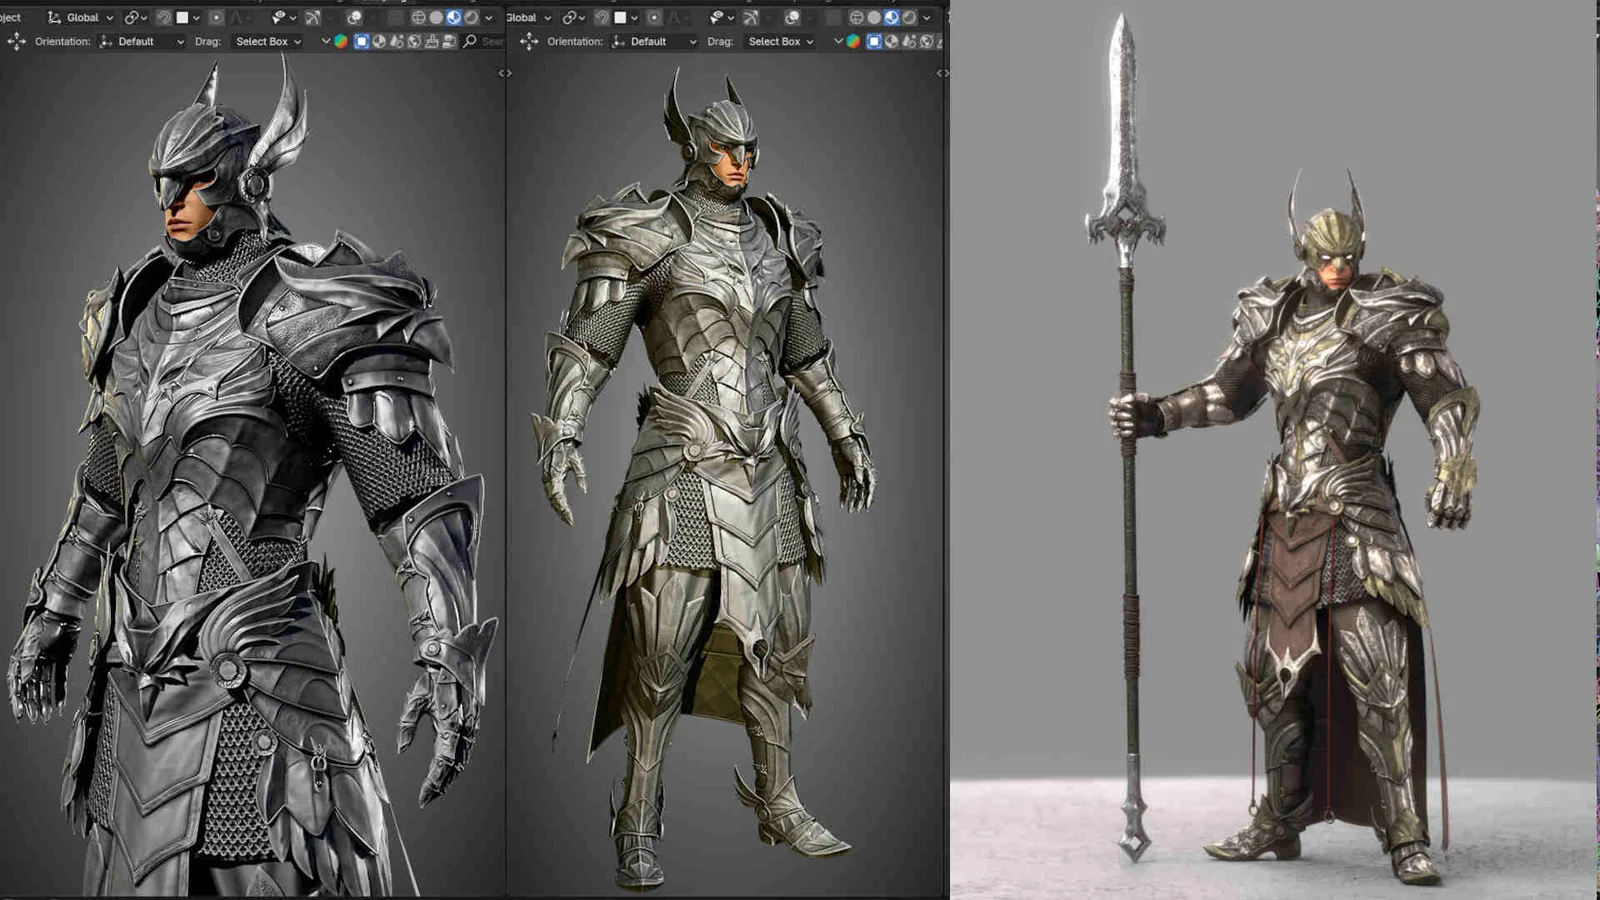Click the white snap target swatch on left
The height and width of the screenshot is (900, 1600).
coord(182,17)
